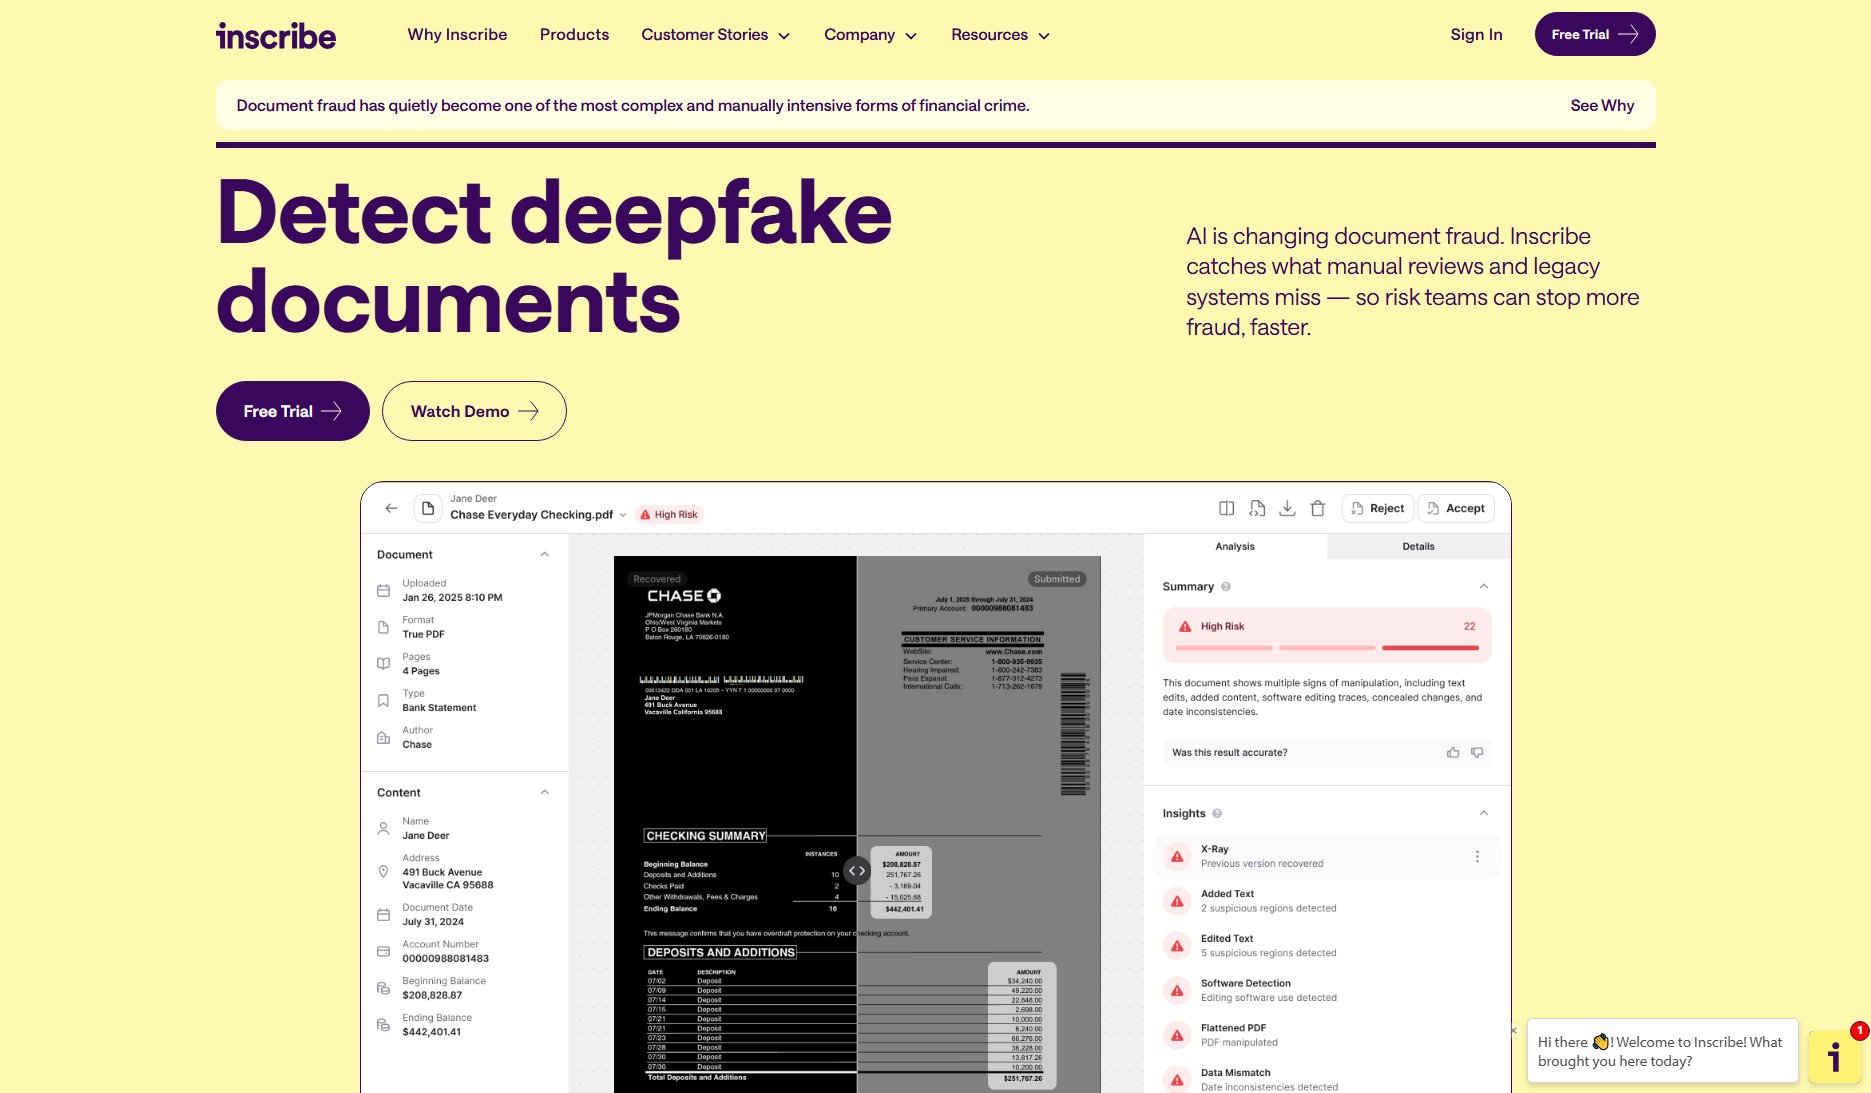The height and width of the screenshot is (1093, 1871).
Task: Open the Customer Stories menu
Action: (715, 34)
